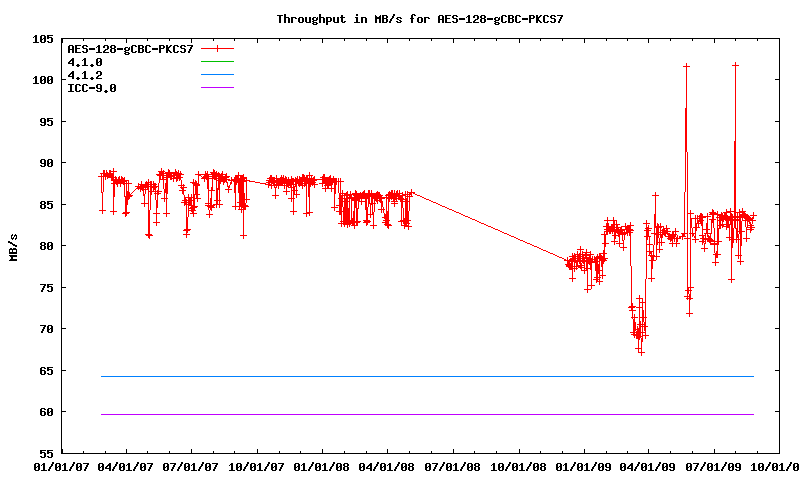Click the long diagonal red line segment

pos(490,227)
